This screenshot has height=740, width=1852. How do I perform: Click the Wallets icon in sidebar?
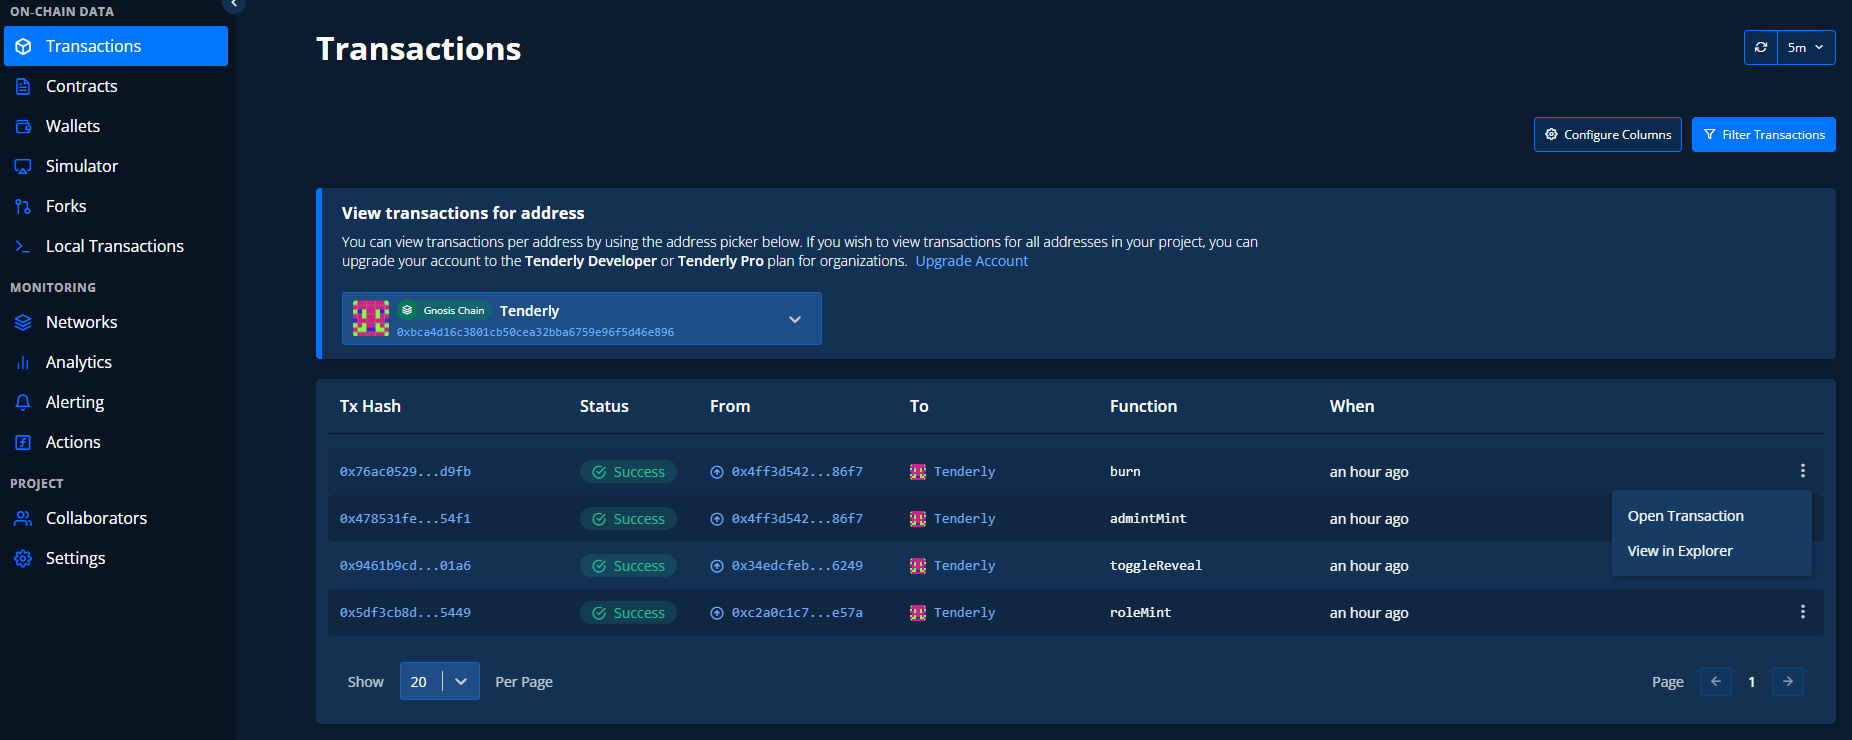coord(23,126)
